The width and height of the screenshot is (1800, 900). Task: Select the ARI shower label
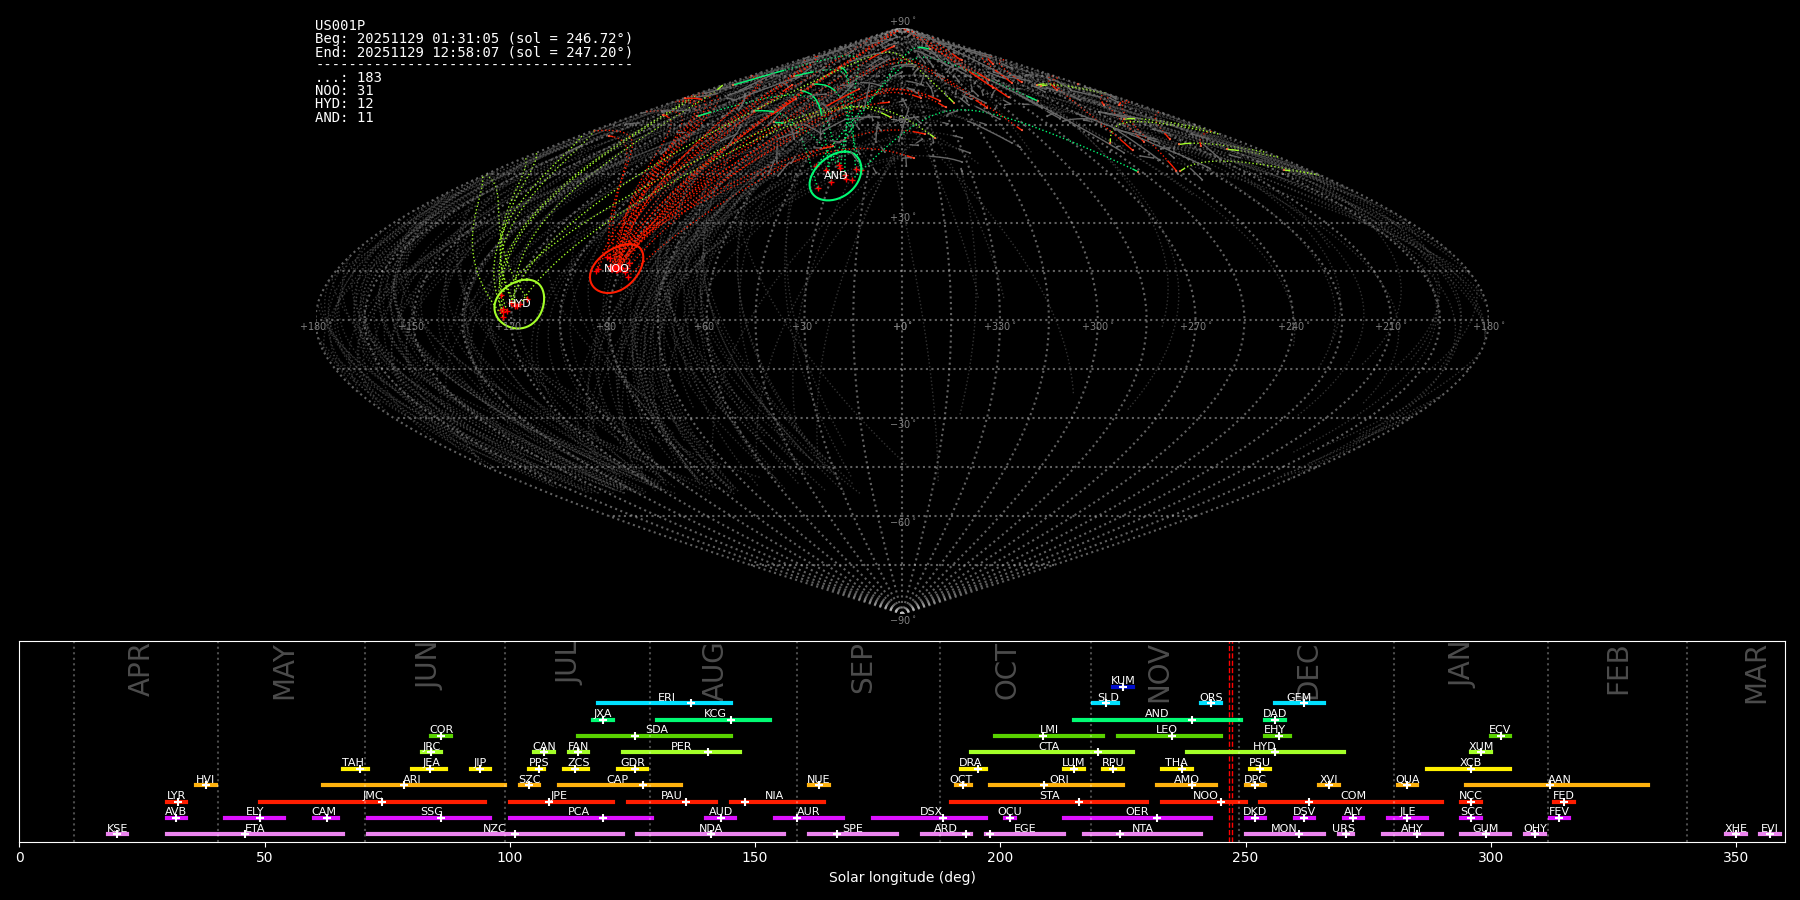coord(412,780)
